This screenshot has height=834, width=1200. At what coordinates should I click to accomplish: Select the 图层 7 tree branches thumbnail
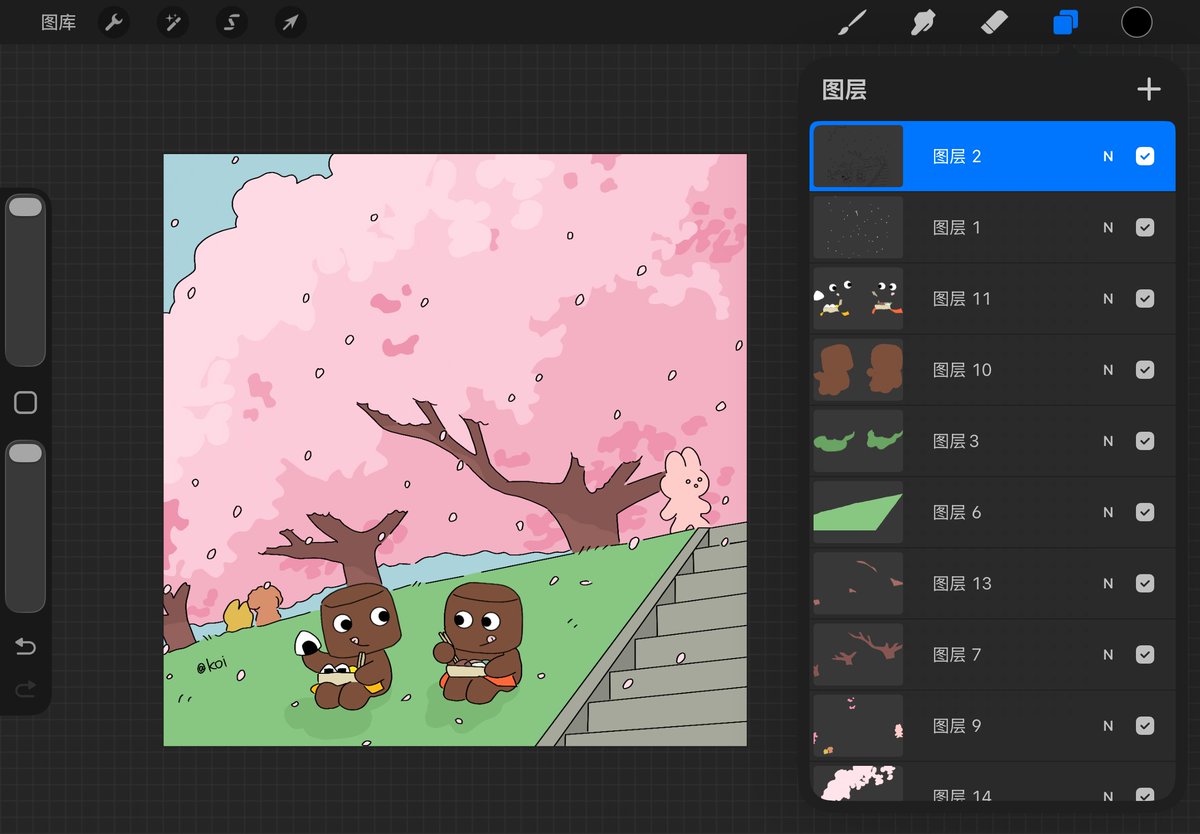coord(858,654)
